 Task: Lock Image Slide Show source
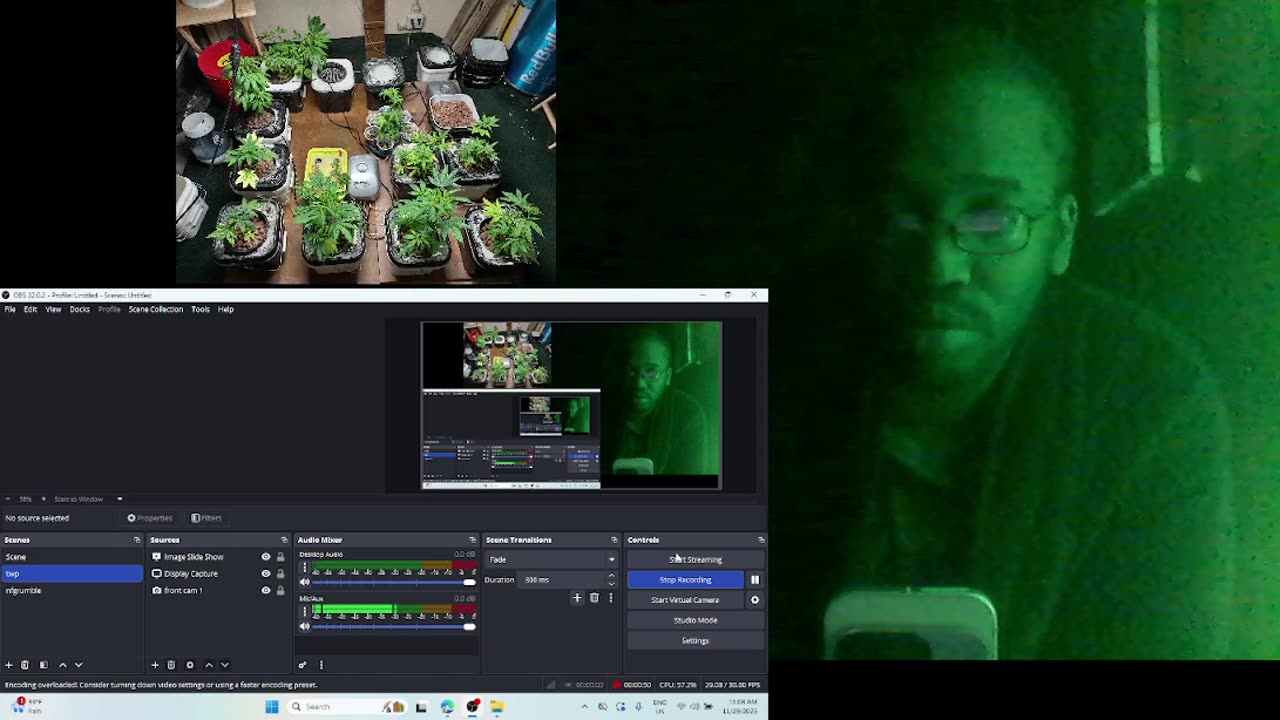(280, 557)
